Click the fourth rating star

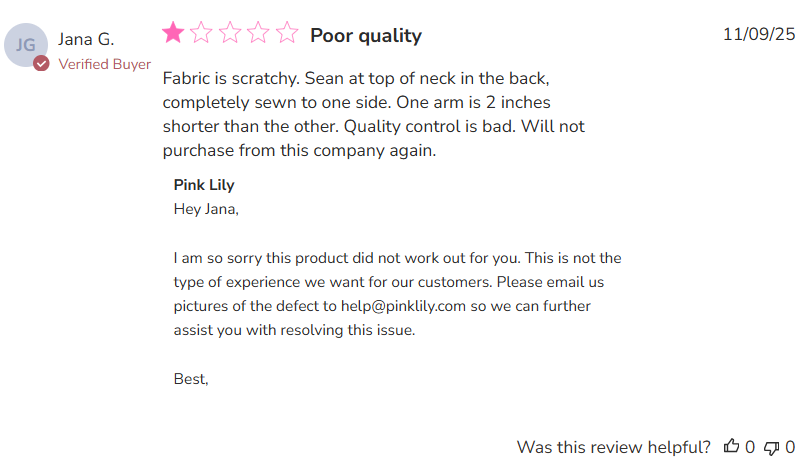[259, 34]
